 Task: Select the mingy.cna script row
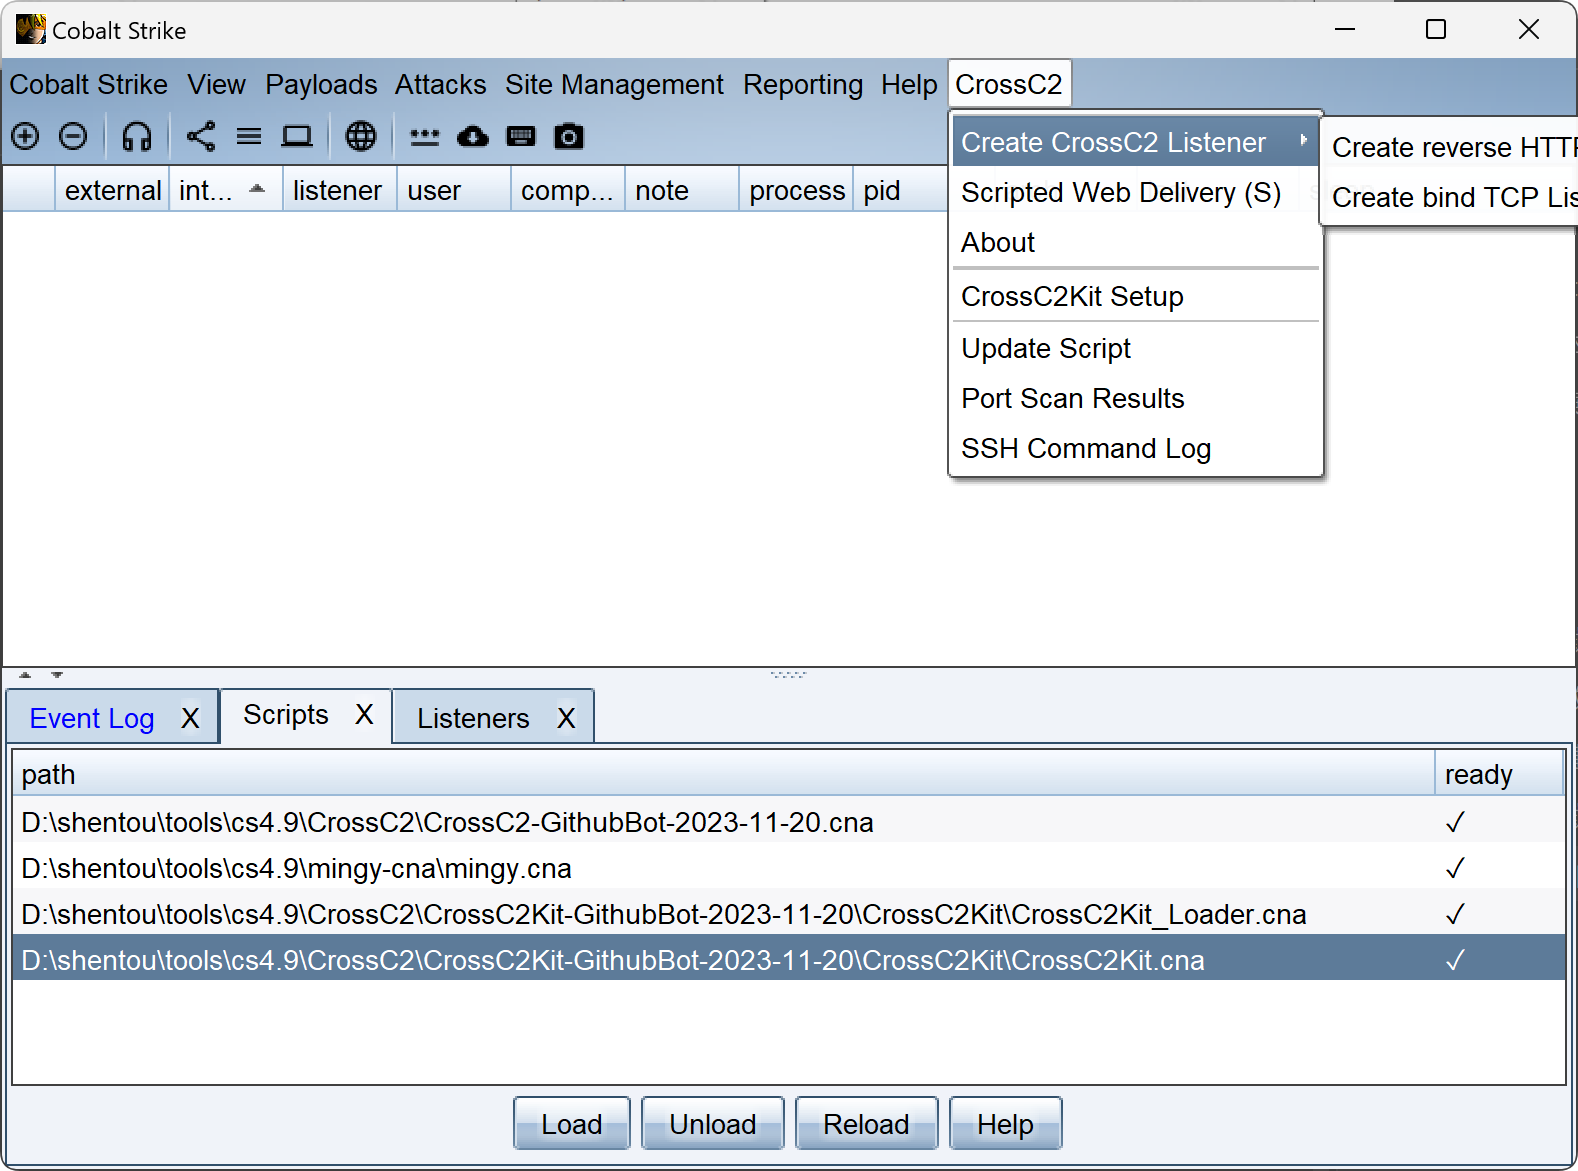(x=789, y=868)
